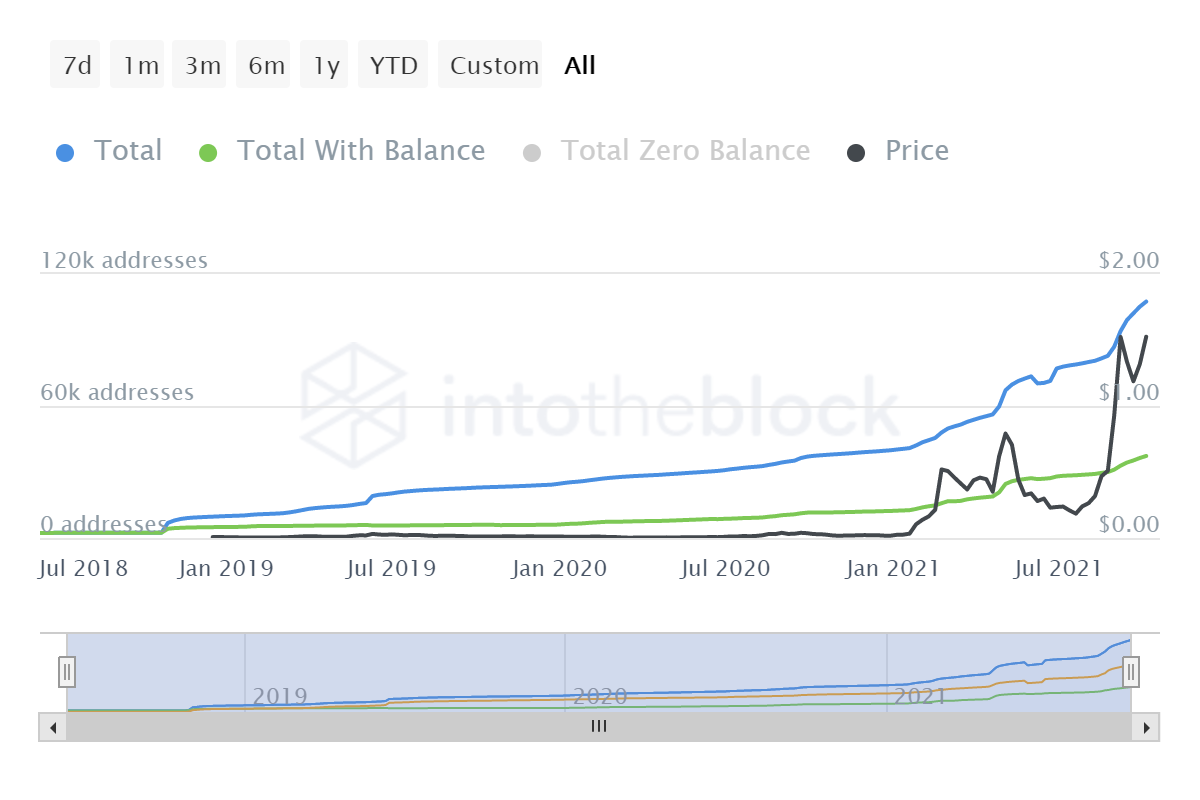Select the 7d time range
Image resolution: width=1200 pixels, height=800 pixels.
coord(77,66)
